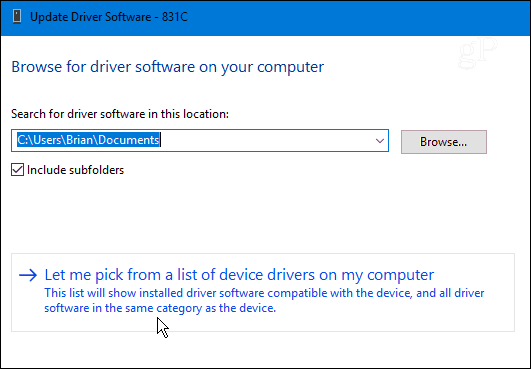Expand the driver location path dropdown

(380, 140)
